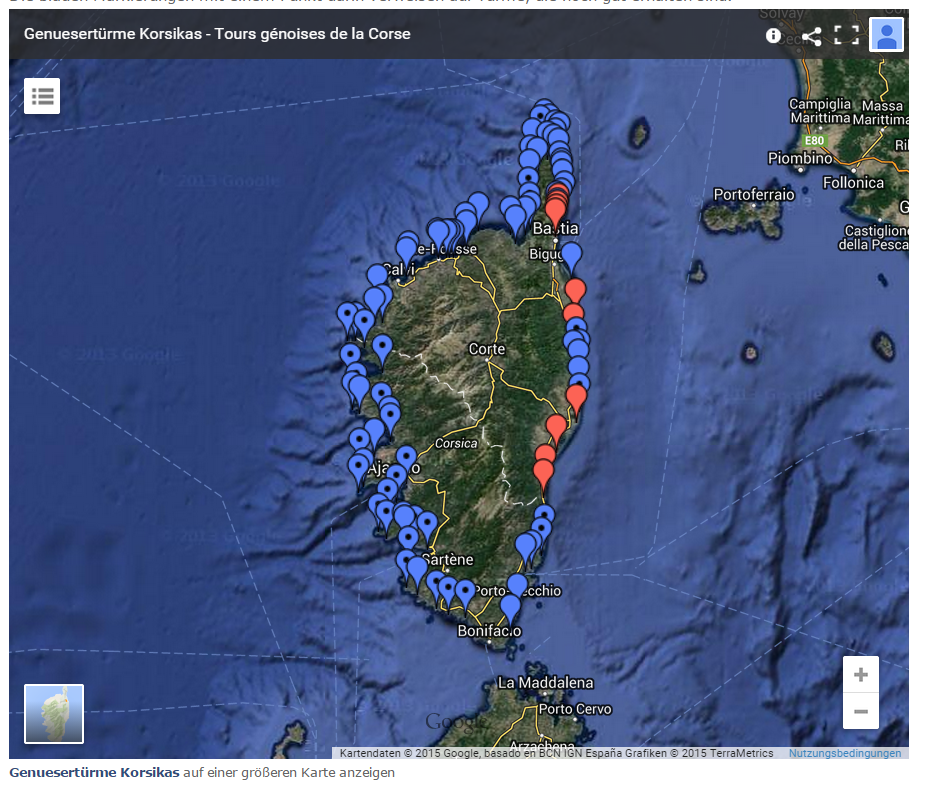Click the La Maddalena label
The height and width of the screenshot is (790, 926).
(545, 683)
